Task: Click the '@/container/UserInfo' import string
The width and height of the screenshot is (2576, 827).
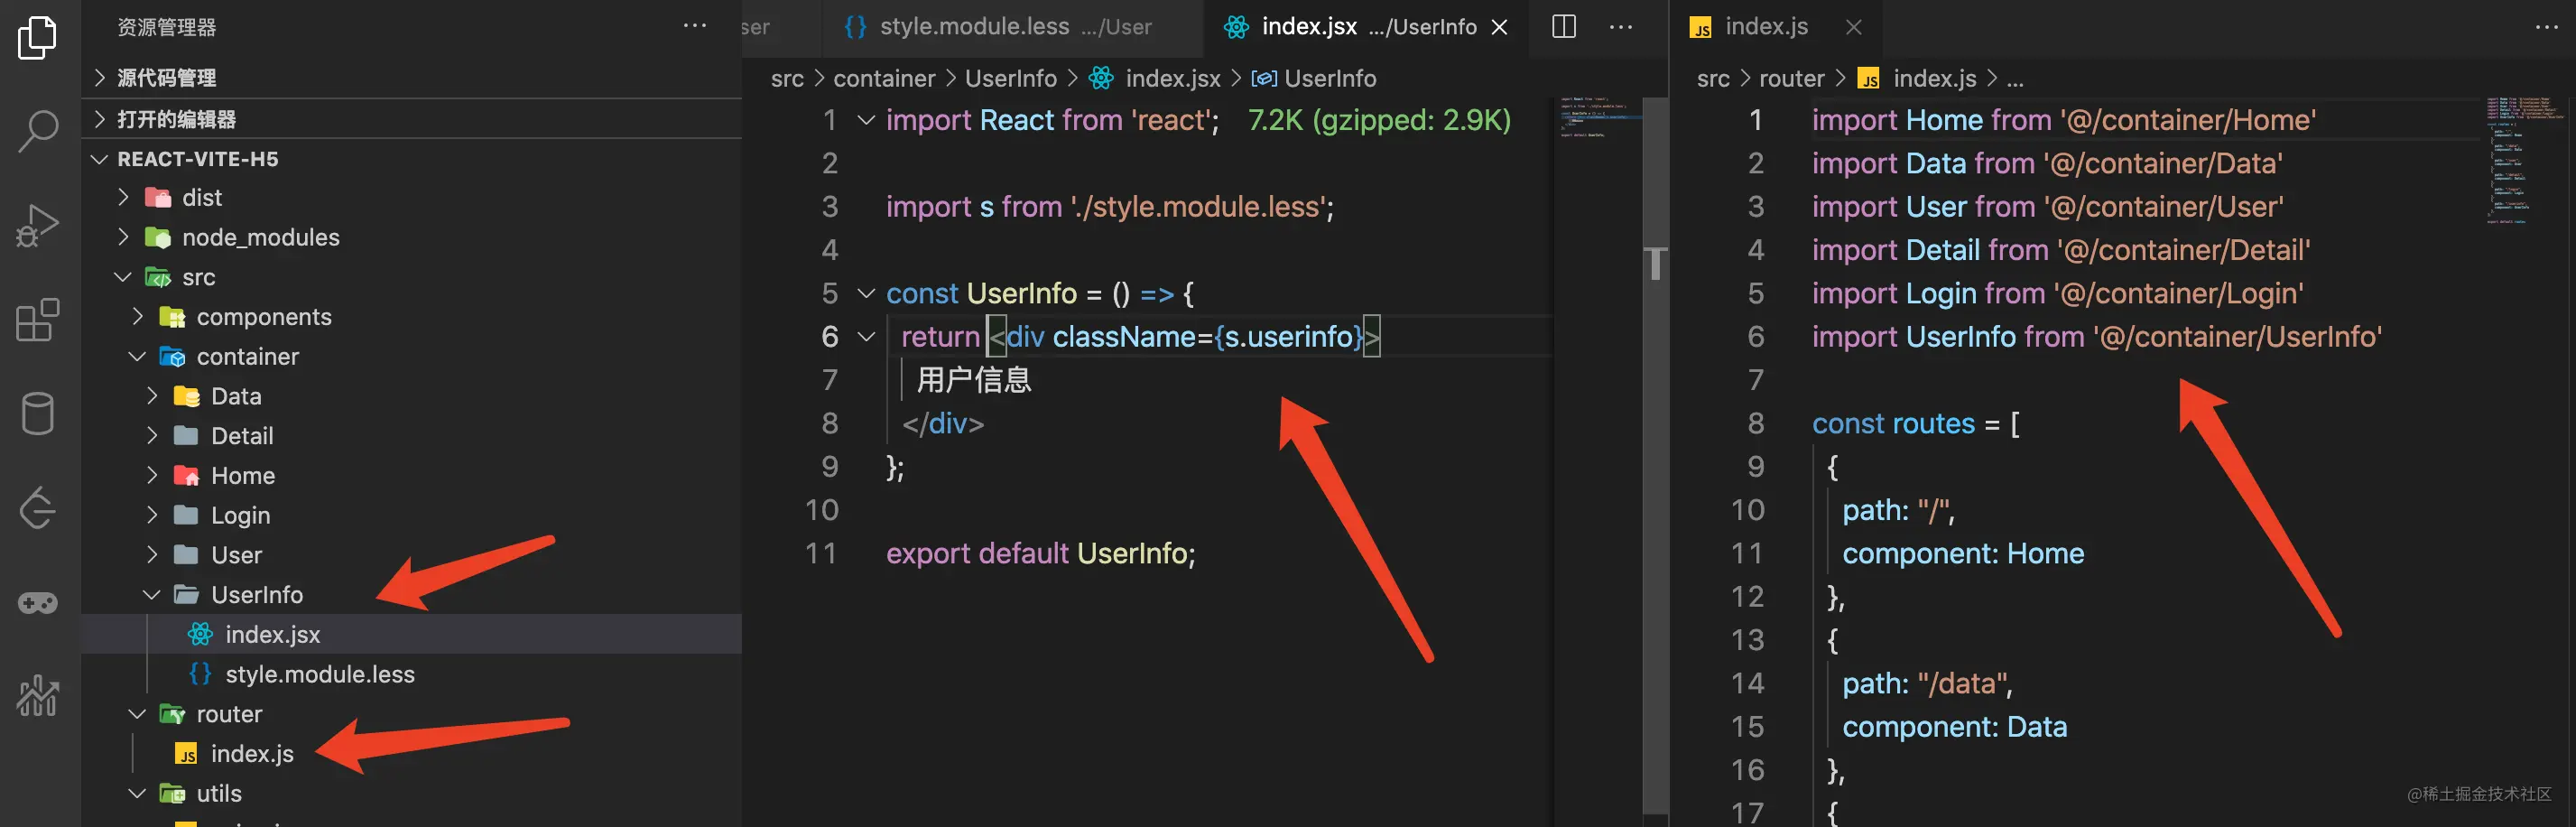Action: coord(2237,337)
